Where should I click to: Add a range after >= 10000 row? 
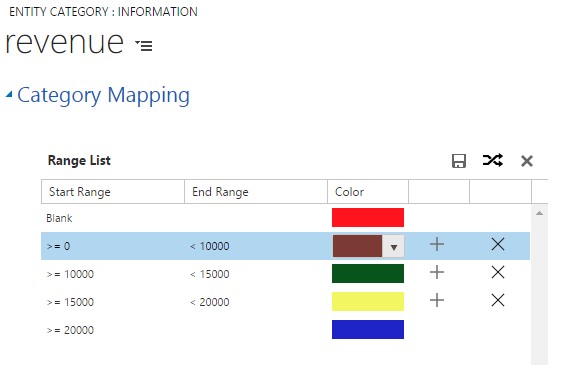[437, 272]
